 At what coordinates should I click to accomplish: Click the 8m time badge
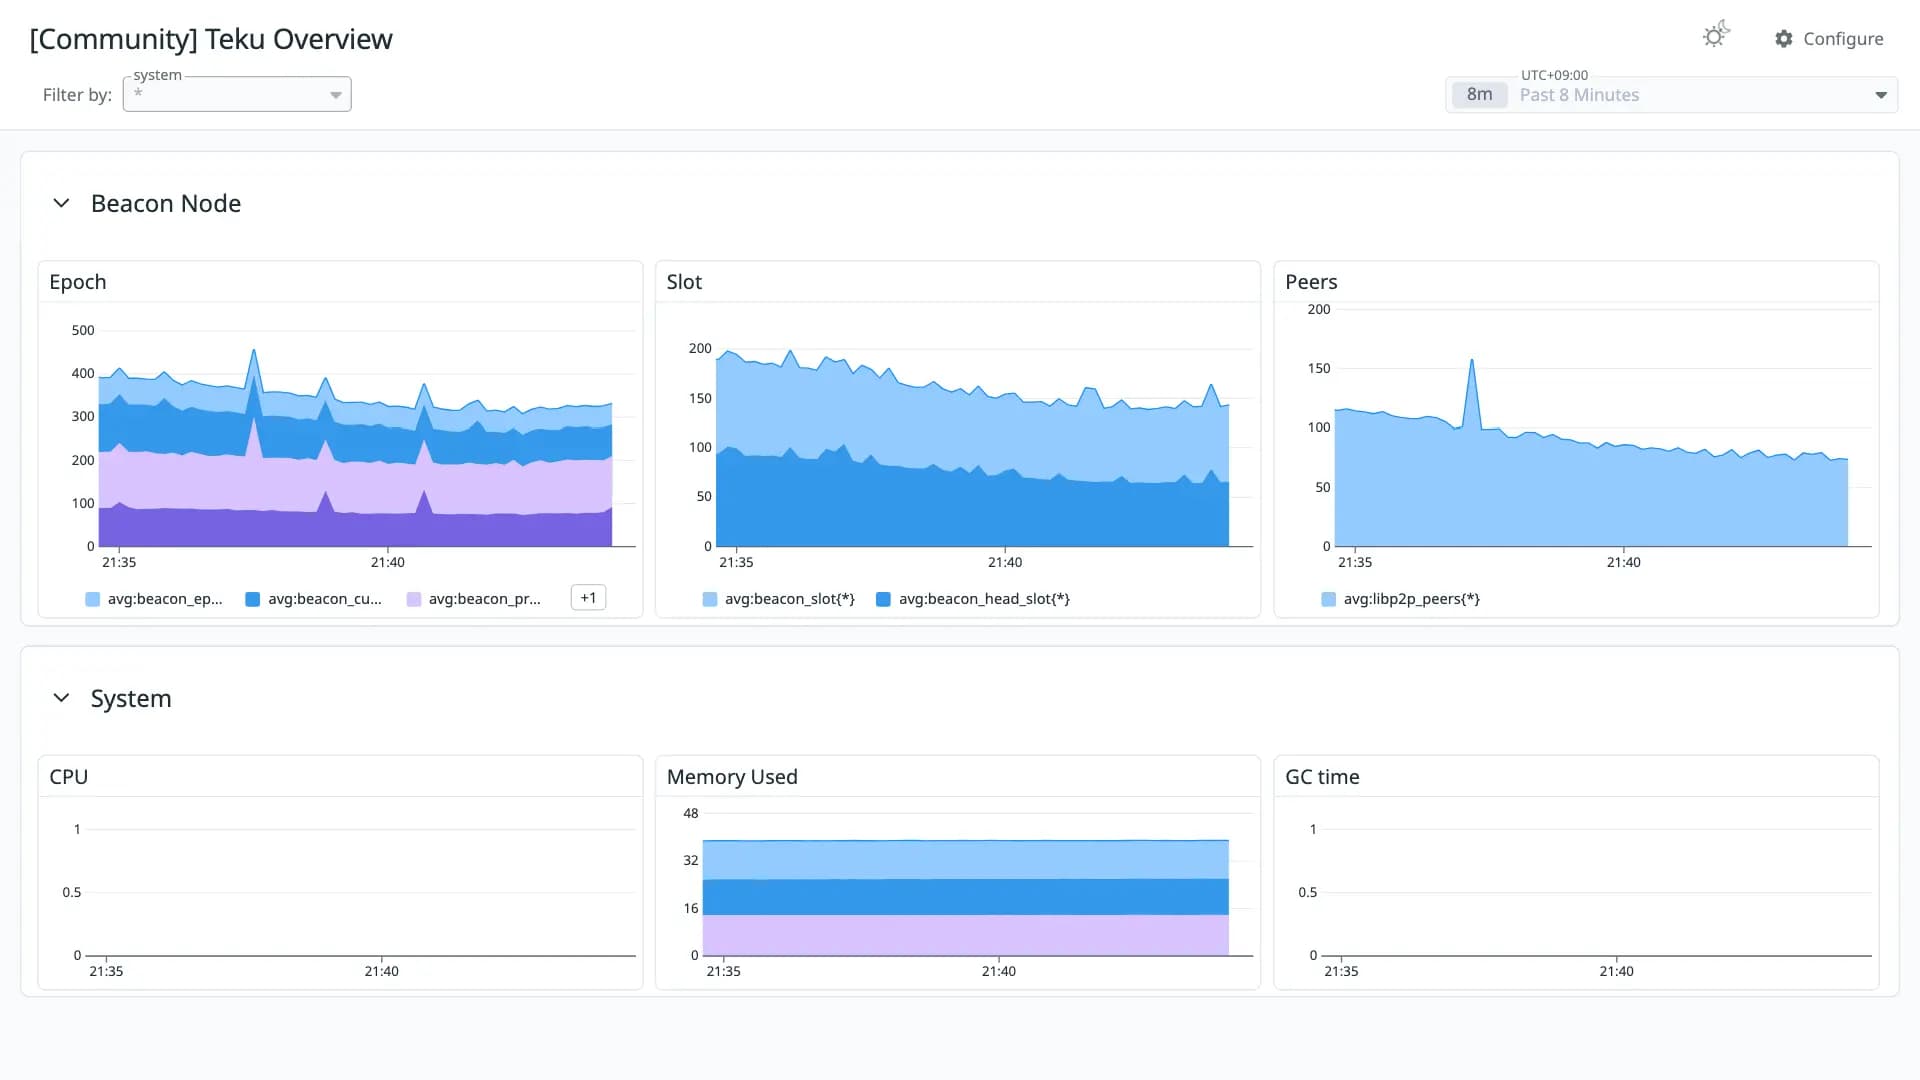pos(1479,95)
